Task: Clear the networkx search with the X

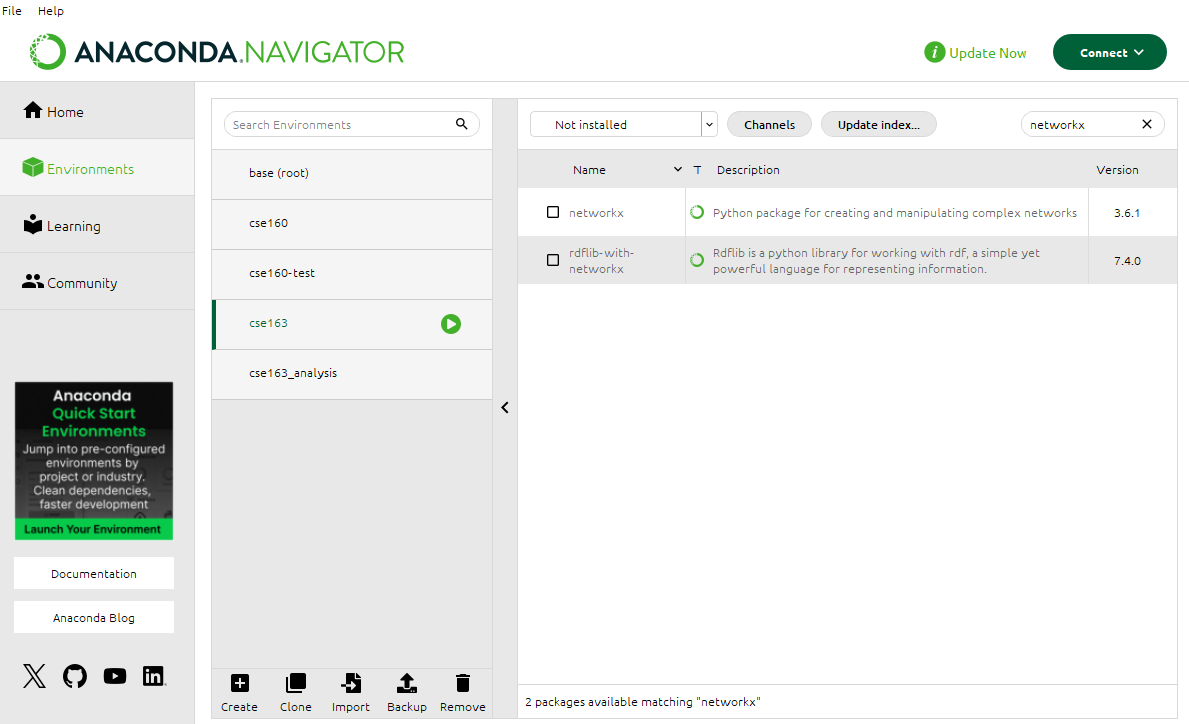Action: click(1146, 124)
